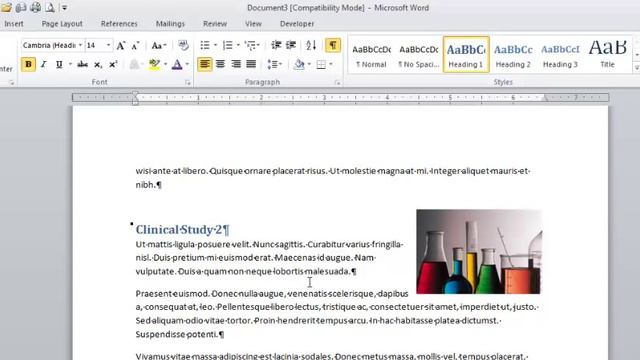The height and width of the screenshot is (360, 640).
Task: Open the bullets style dropdown arrow
Action: pos(215,45)
